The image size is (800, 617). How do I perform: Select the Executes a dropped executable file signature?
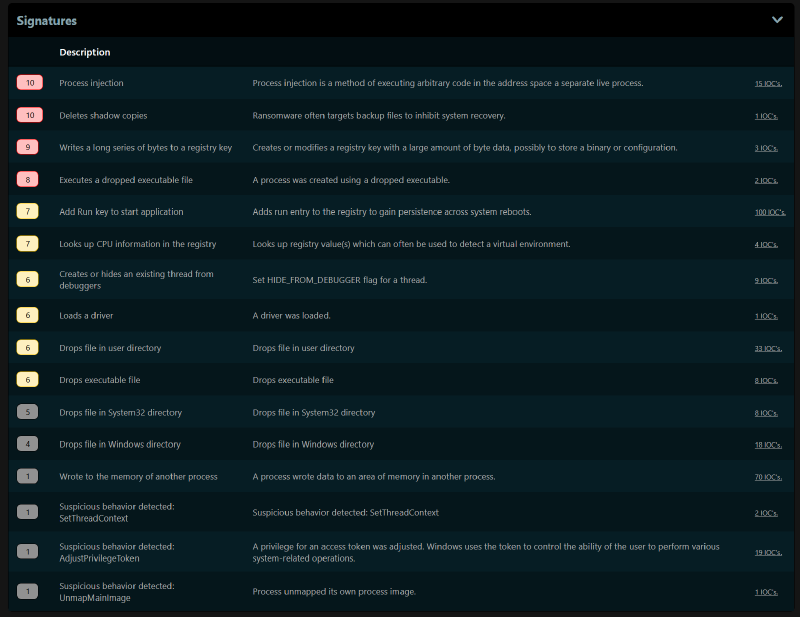126,180
